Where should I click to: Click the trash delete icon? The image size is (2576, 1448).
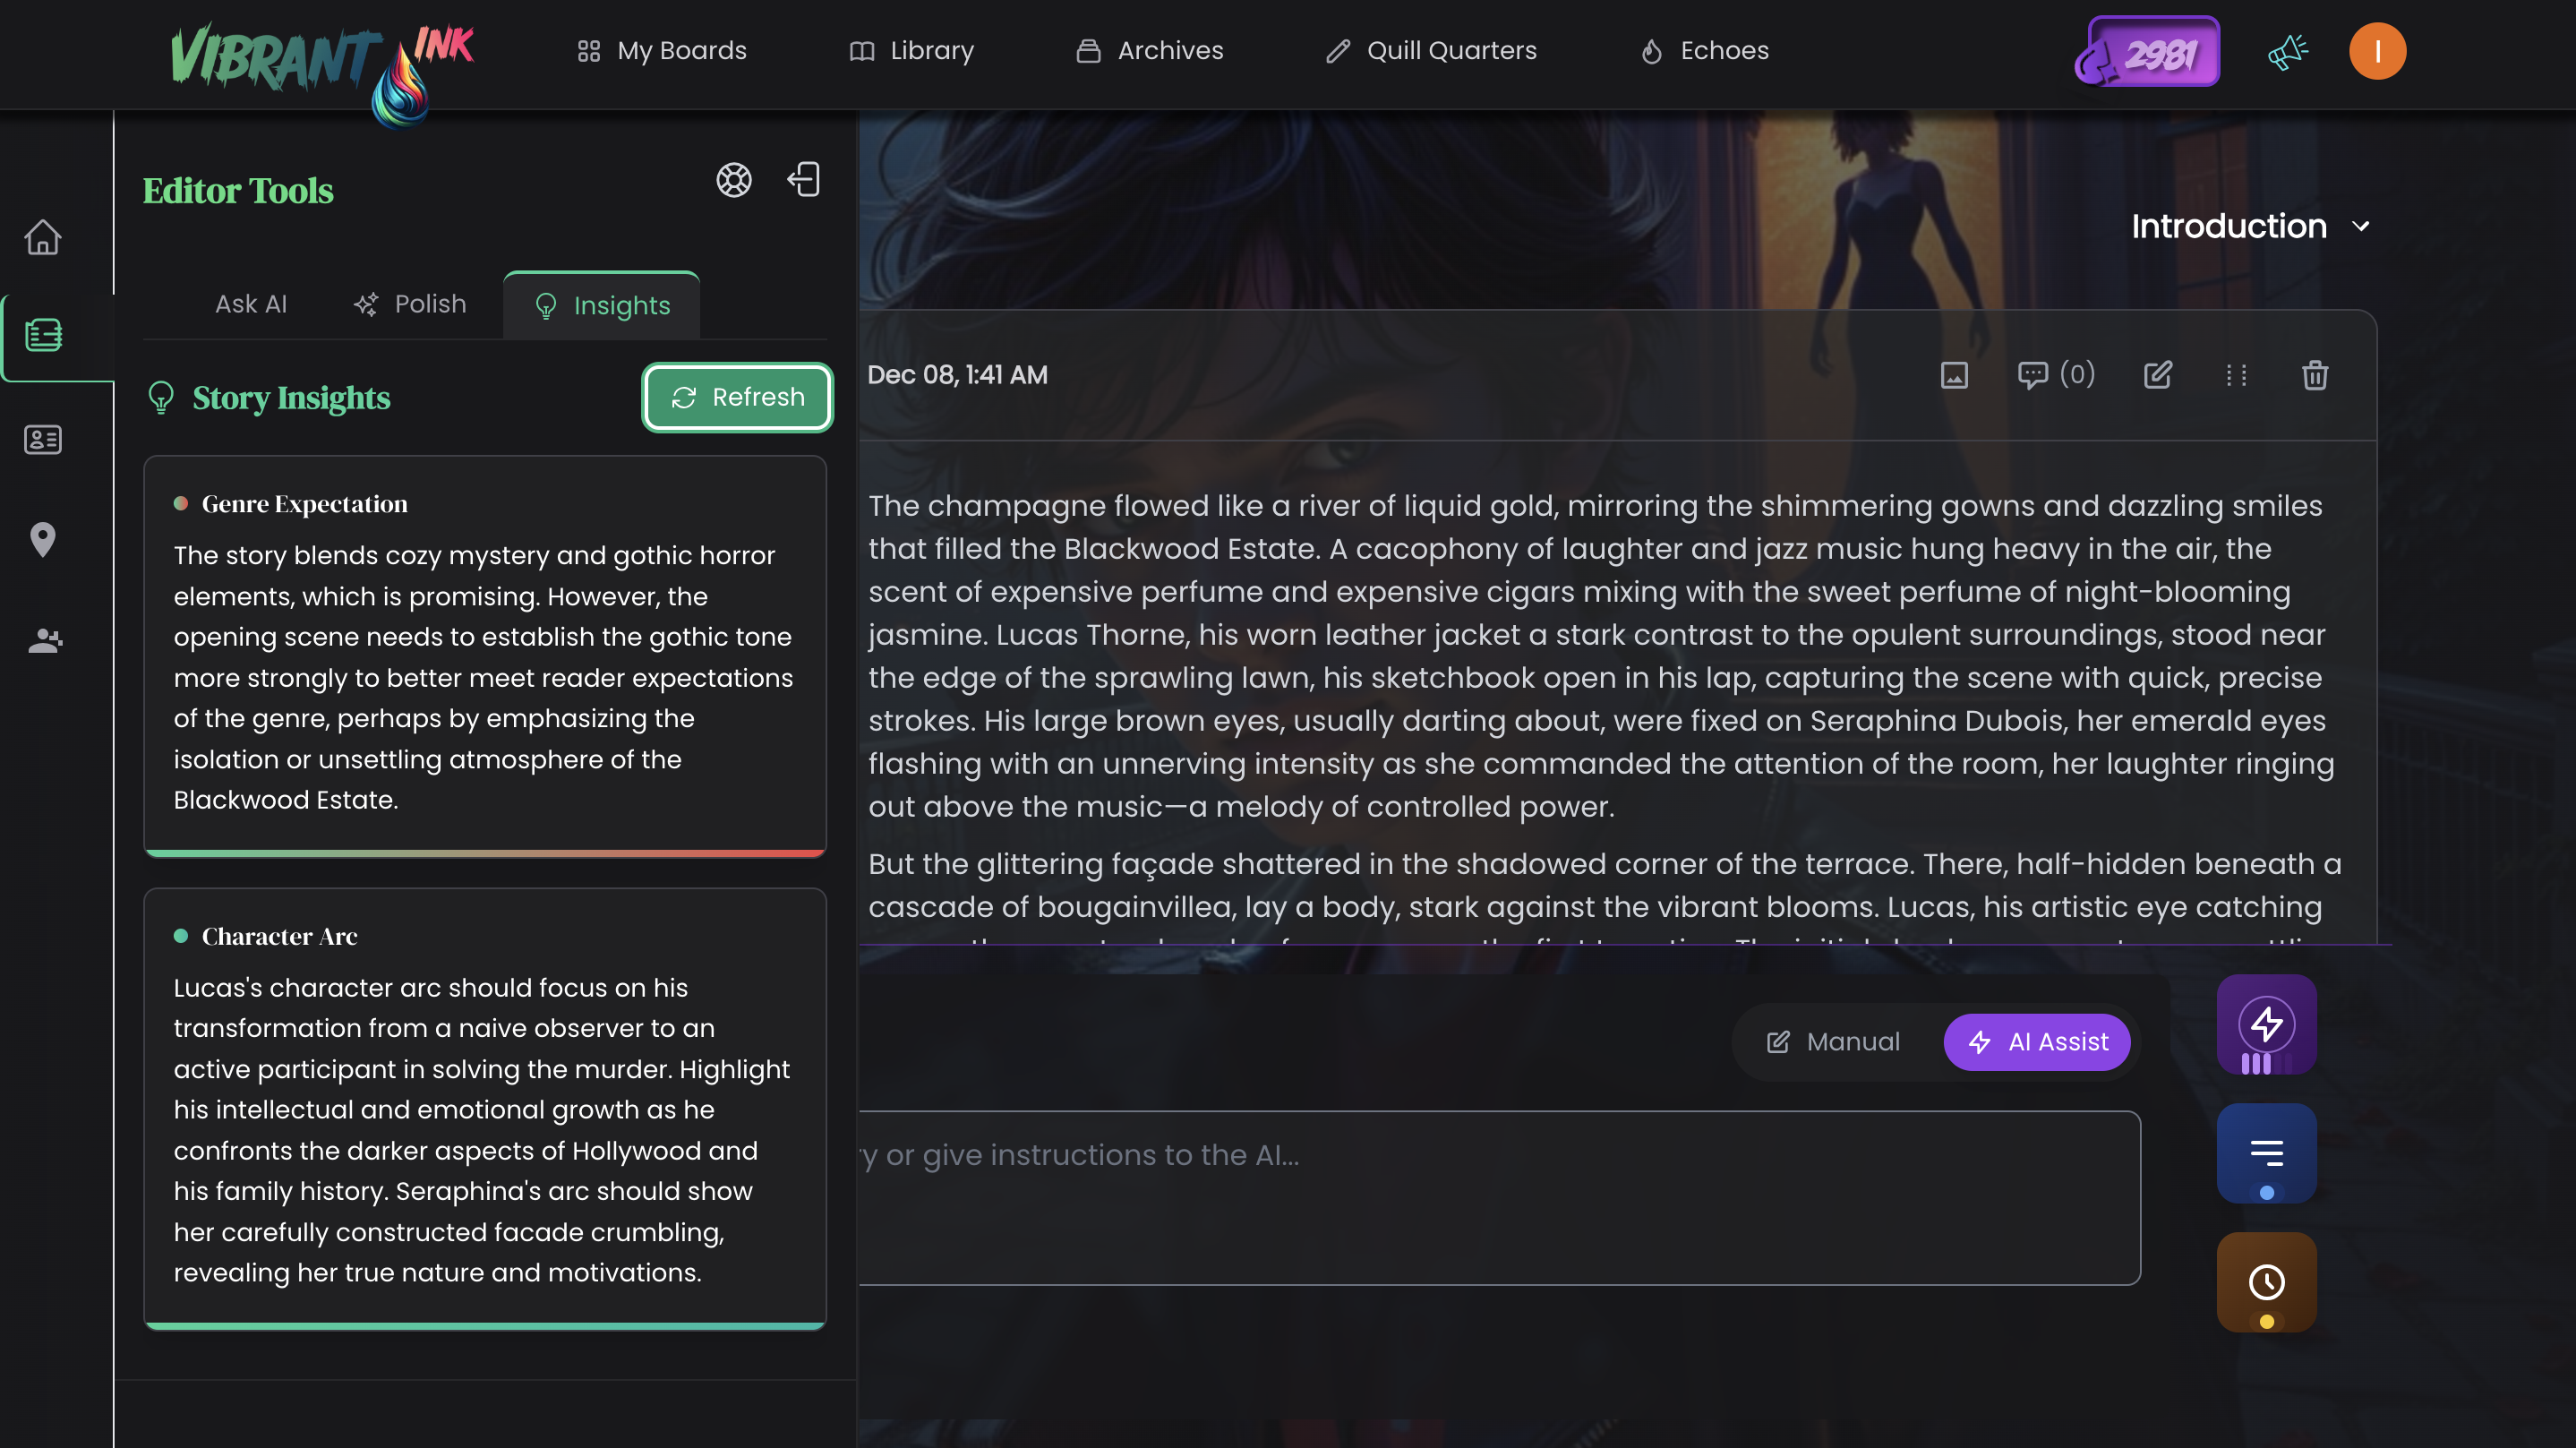(2314, 375)
